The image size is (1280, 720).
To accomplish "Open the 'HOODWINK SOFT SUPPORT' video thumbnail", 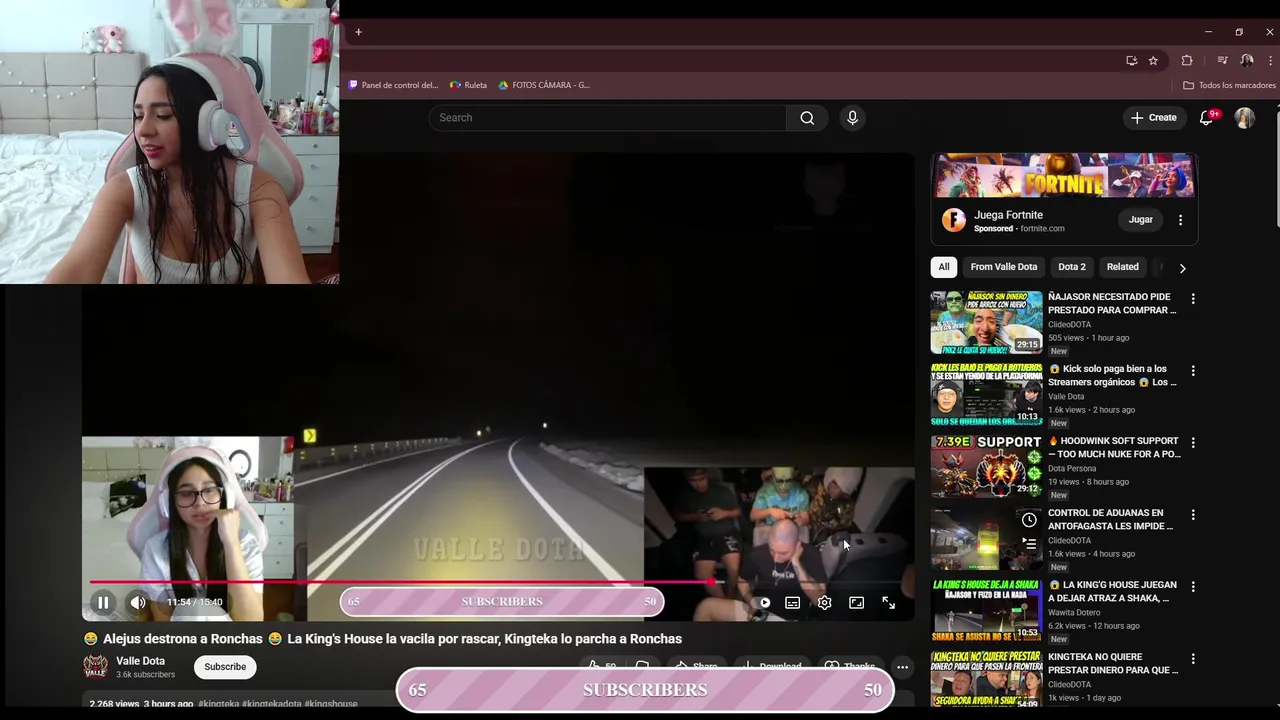I will (x=986, y=467).
